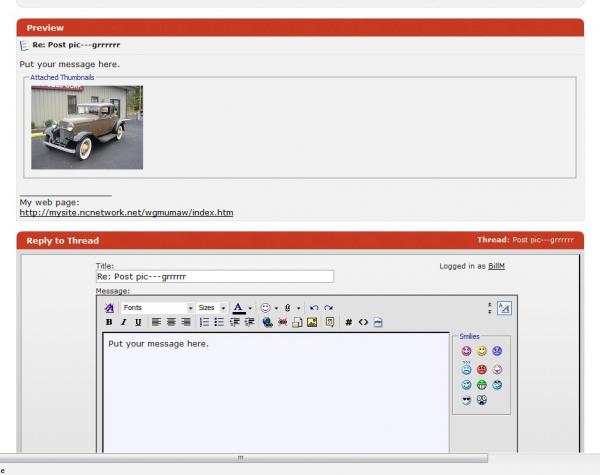
Task: Click the paperclip attachments icon
Action: 288,308
